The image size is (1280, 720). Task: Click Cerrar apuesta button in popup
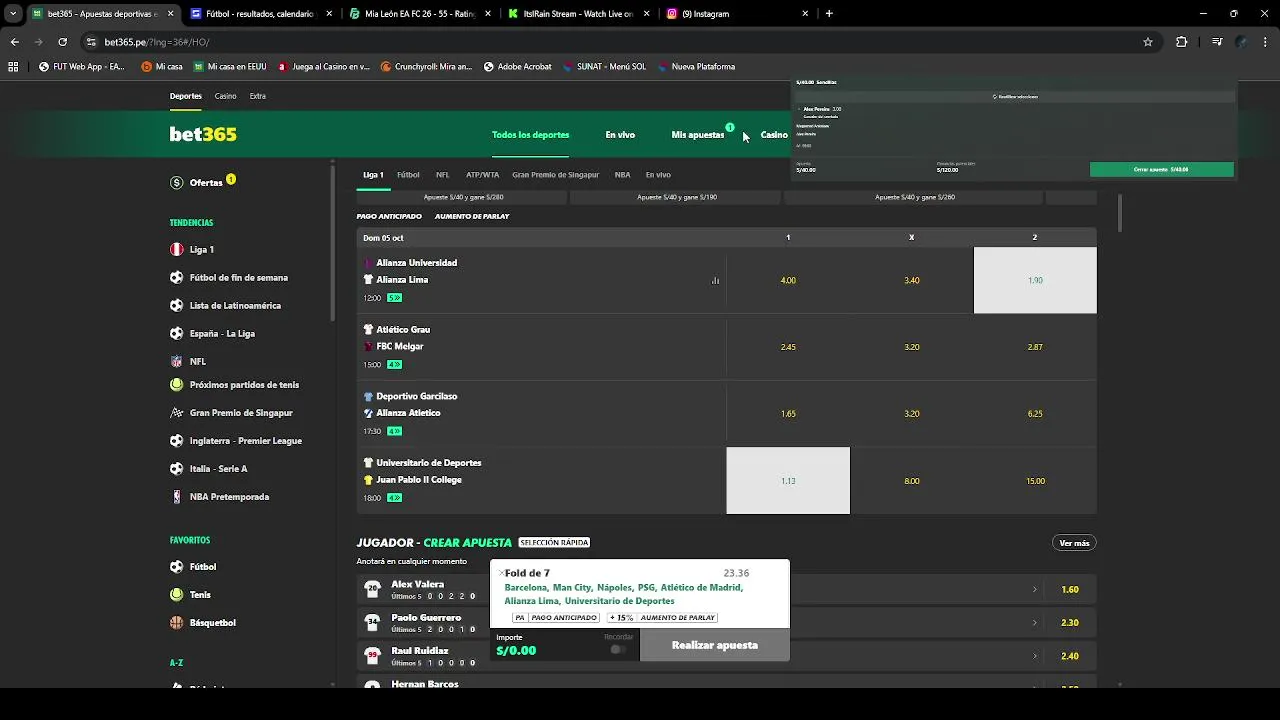pos(1161,170)
